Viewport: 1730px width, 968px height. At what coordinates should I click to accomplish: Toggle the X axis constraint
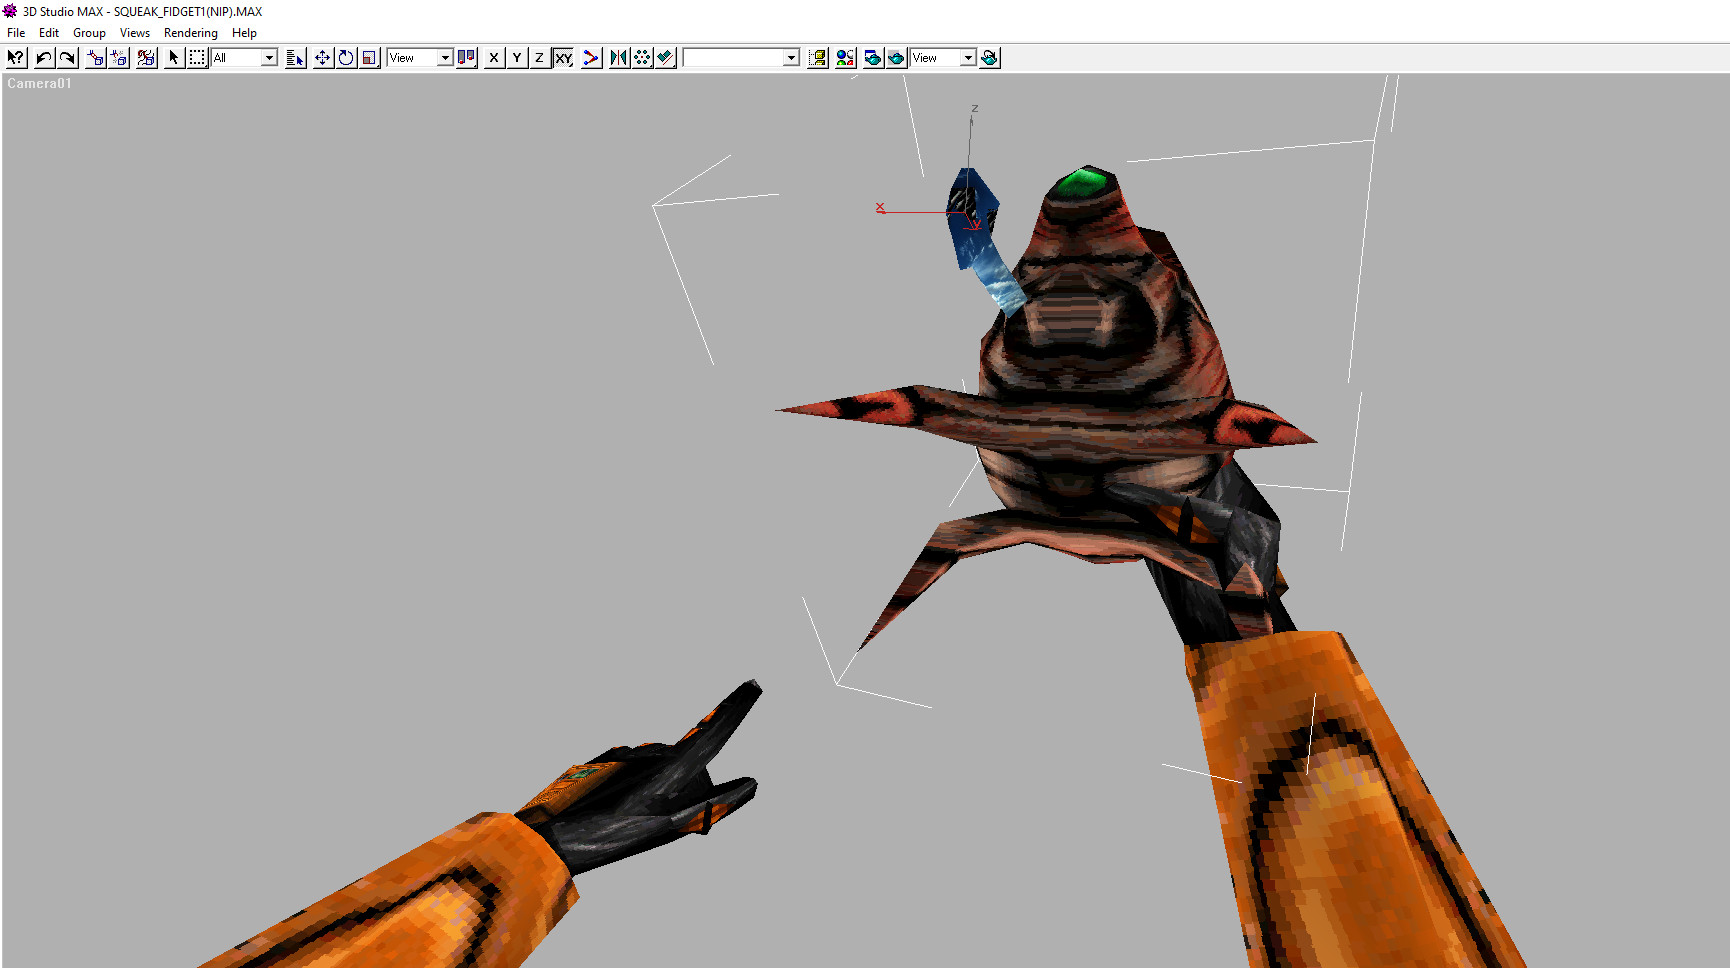(x=493, y=57)
